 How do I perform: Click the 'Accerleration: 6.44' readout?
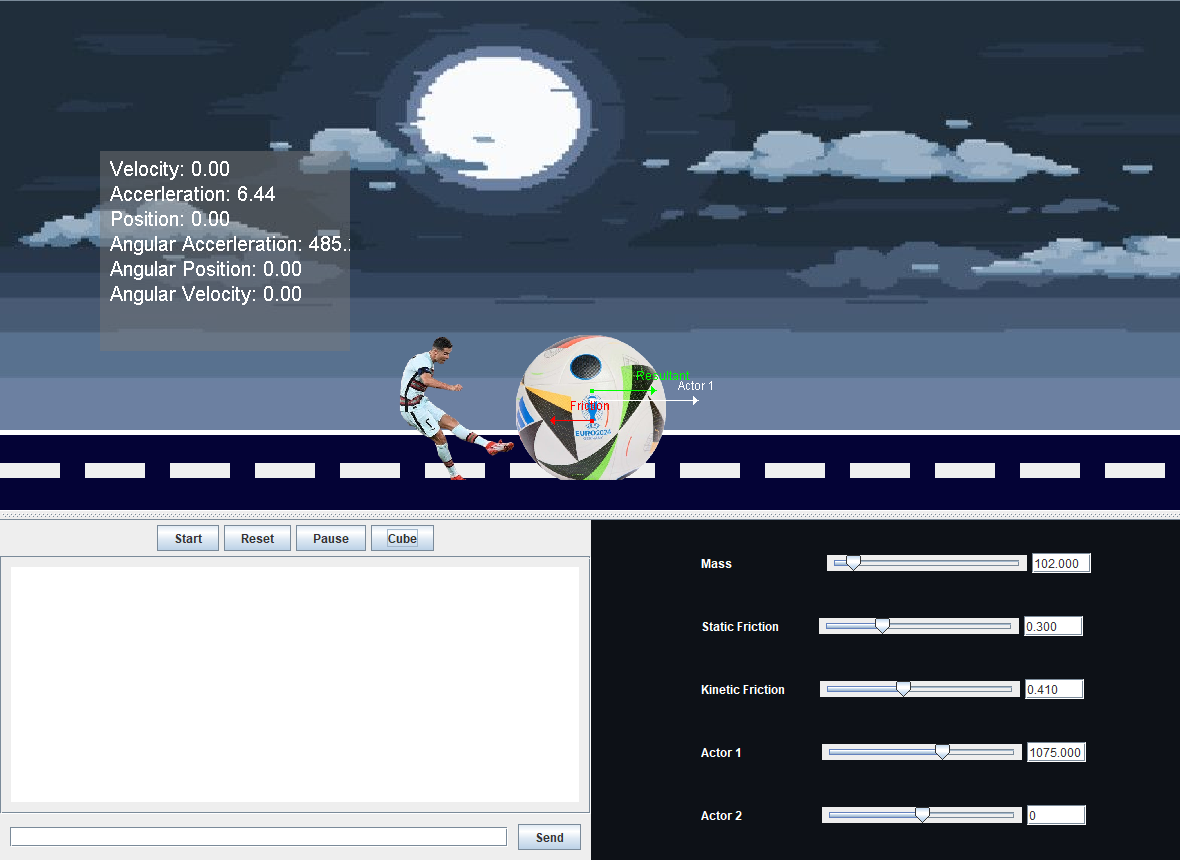(x=193, y=194)
